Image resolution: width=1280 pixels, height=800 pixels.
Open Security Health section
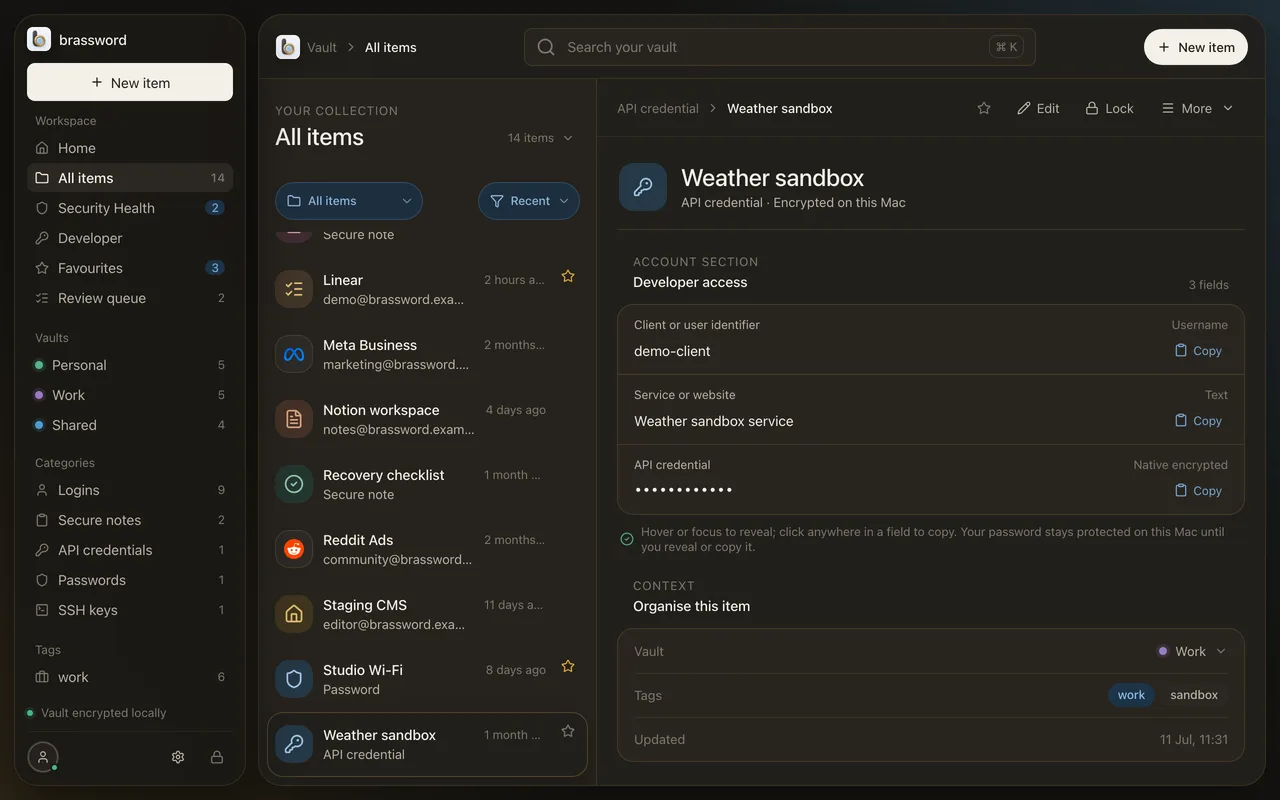[130, 208]
